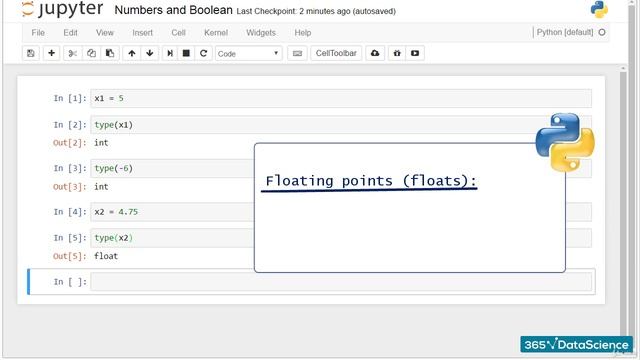Open the Help menu
Viewport: 640px width, 360px height.
click(x=302, y=33)
